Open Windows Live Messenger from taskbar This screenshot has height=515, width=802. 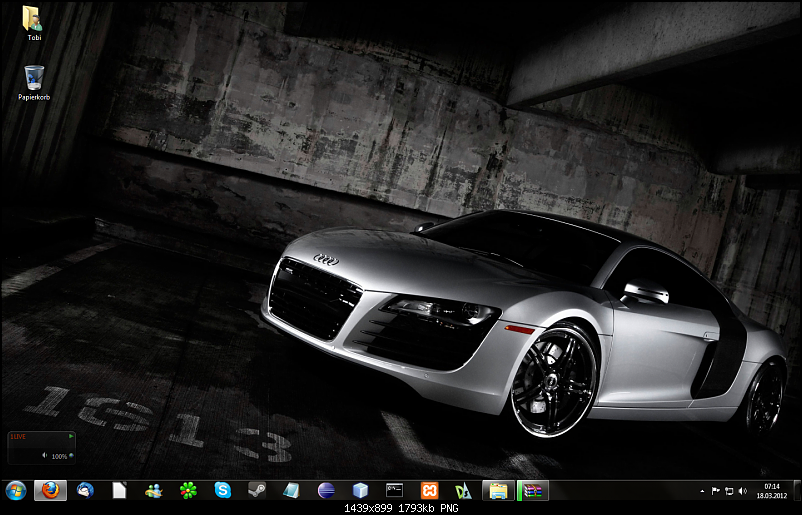(153, 491)
